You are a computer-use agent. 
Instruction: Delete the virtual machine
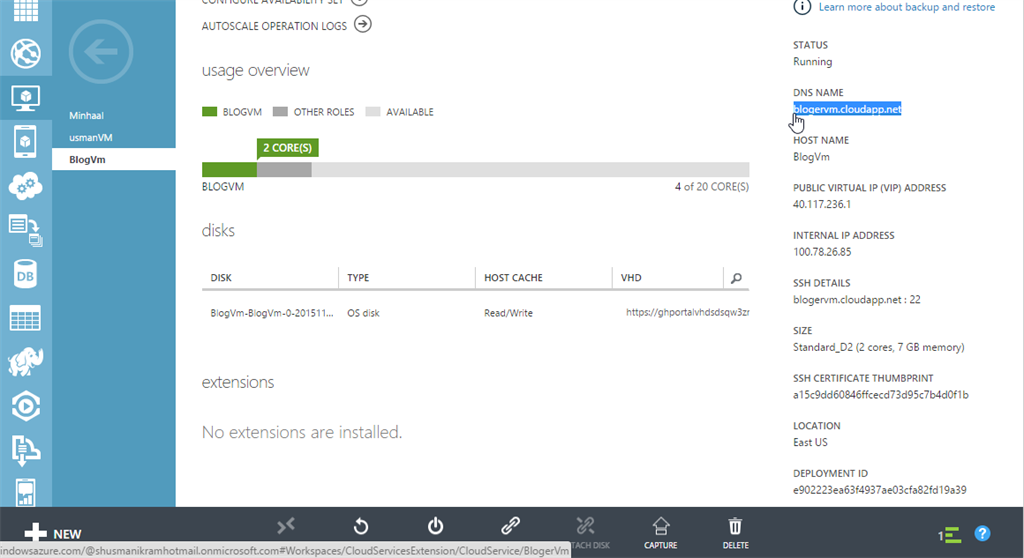click(735, 533)
